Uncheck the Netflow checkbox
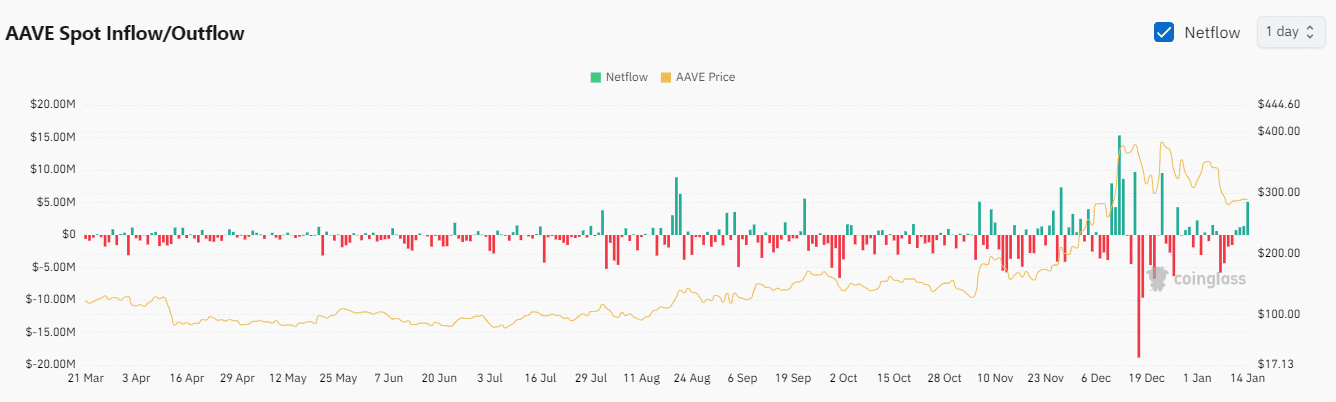Image resolution: width=1336 pixels, height=402 pixels. (x=1164, y=32)
